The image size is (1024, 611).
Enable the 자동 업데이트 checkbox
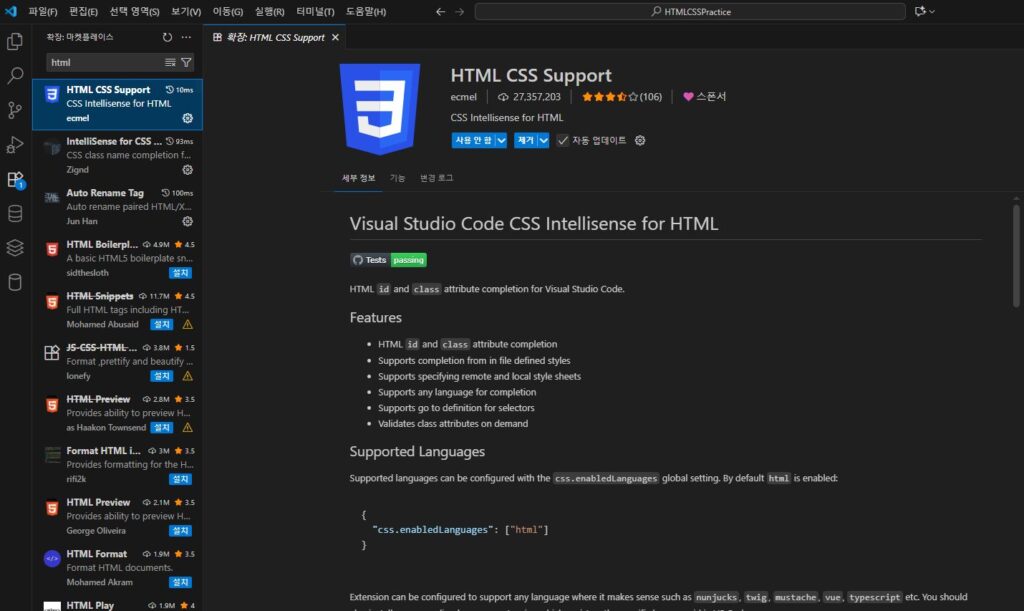pos(562,140)
